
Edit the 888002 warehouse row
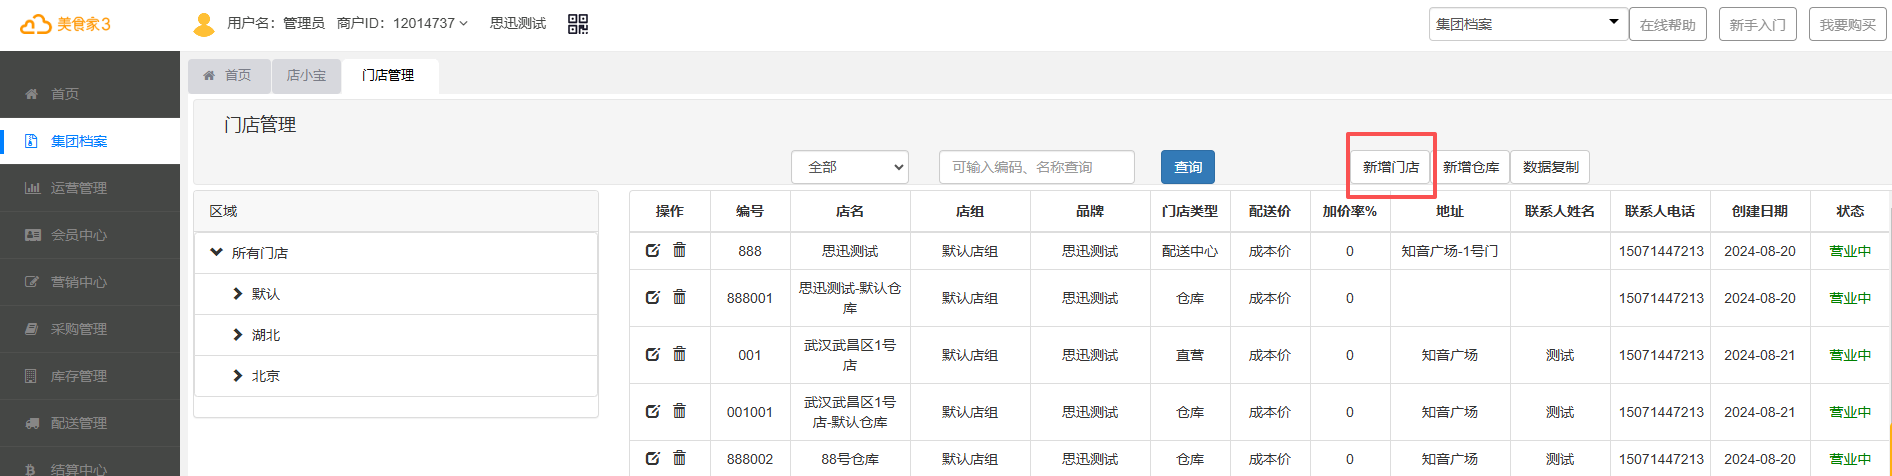653,458
